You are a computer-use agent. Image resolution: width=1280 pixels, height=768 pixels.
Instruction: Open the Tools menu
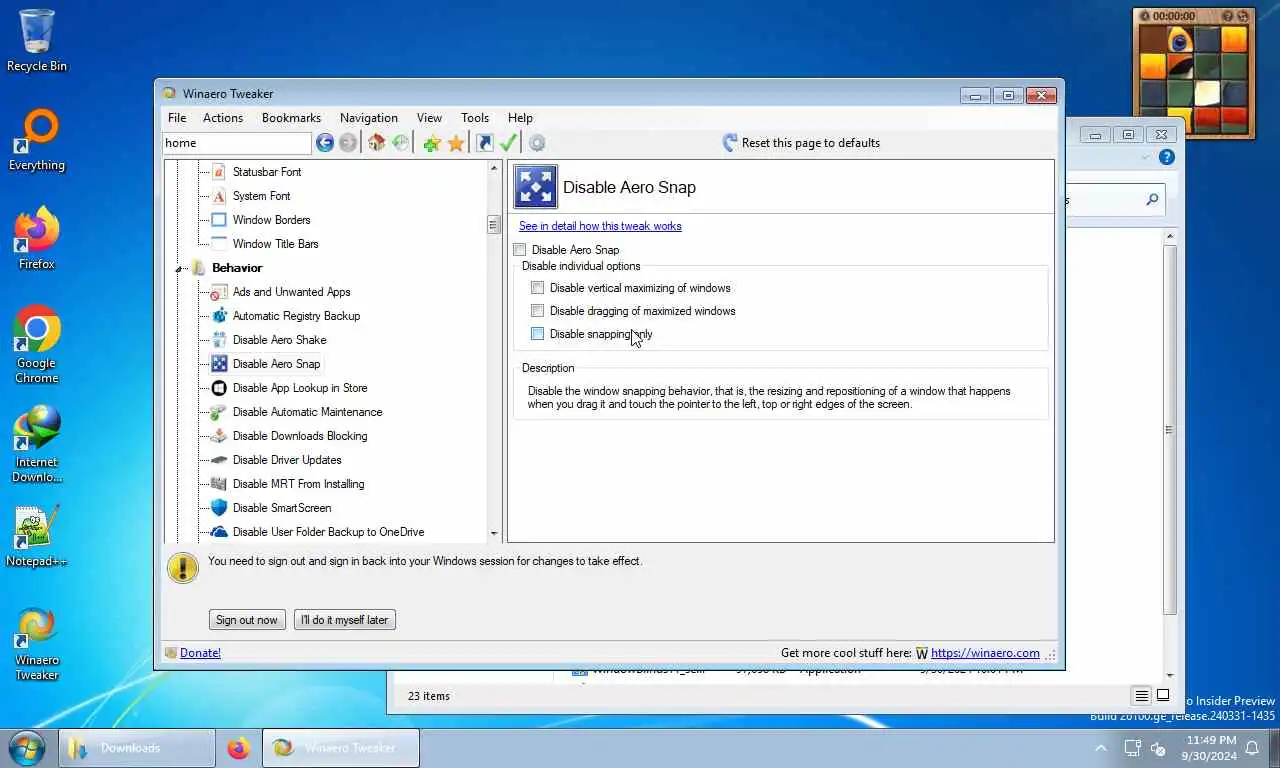pos(475,118)
